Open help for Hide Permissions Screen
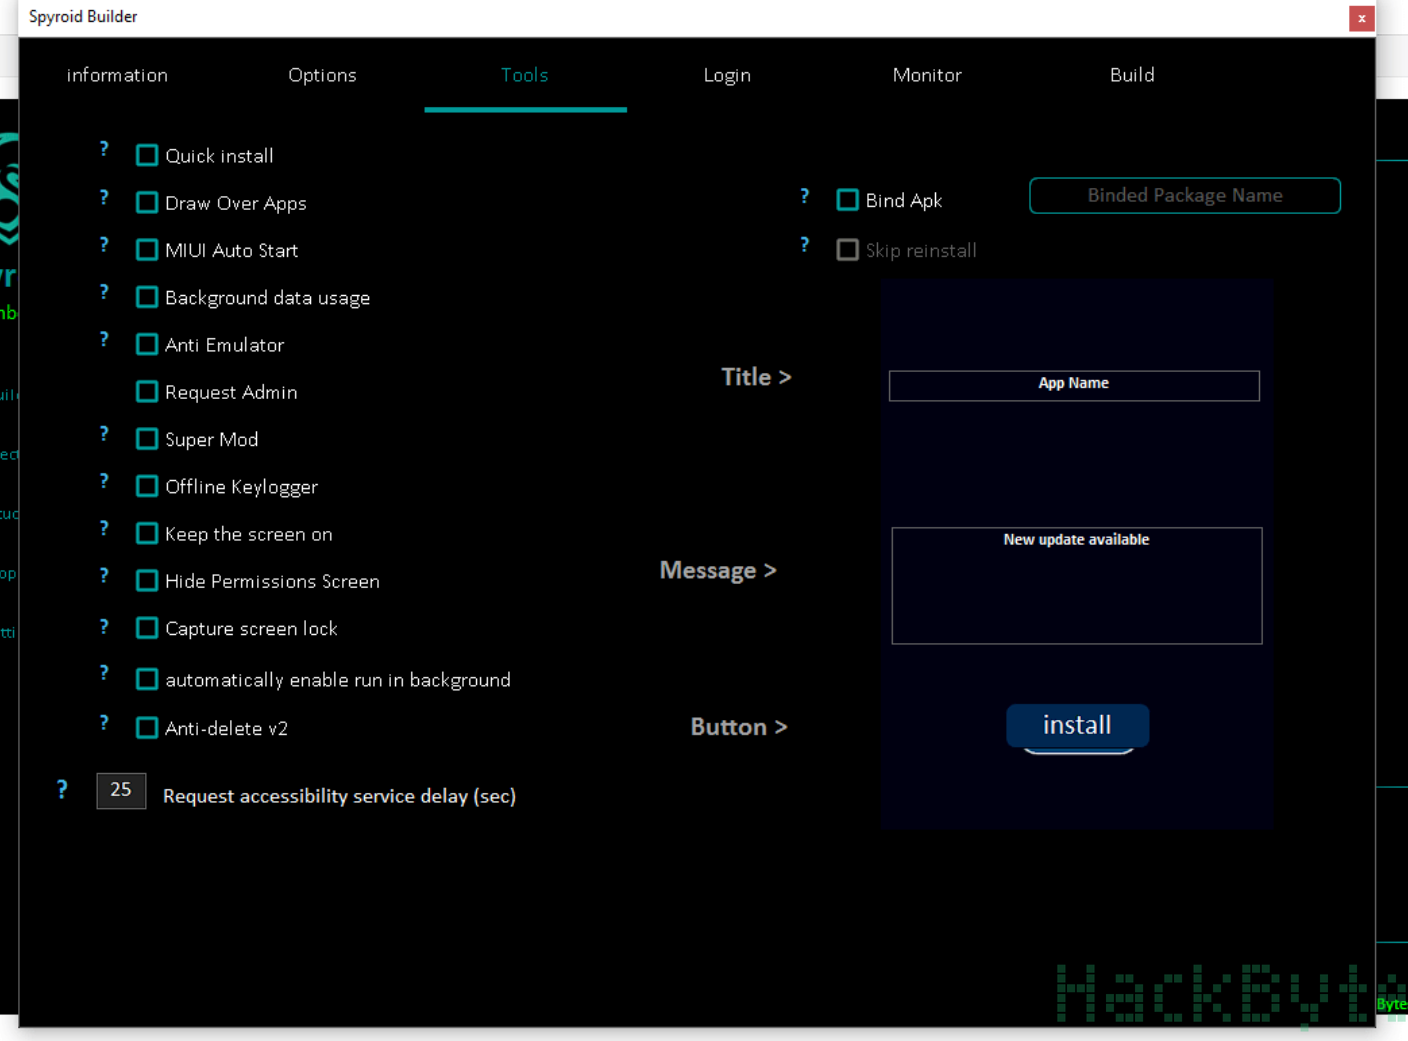The width and height of the screenshot is (1408, 1041). pyautogui.click(x=104, y=576)
